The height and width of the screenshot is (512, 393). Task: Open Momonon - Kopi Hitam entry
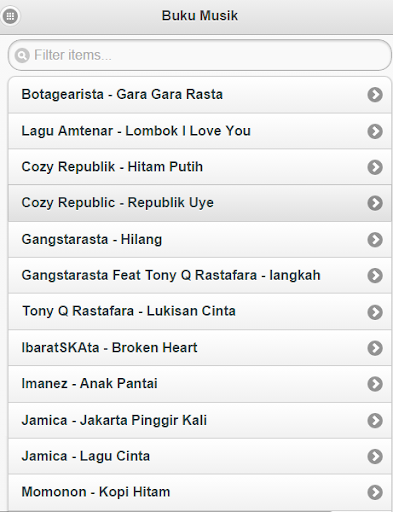[200, 492]
